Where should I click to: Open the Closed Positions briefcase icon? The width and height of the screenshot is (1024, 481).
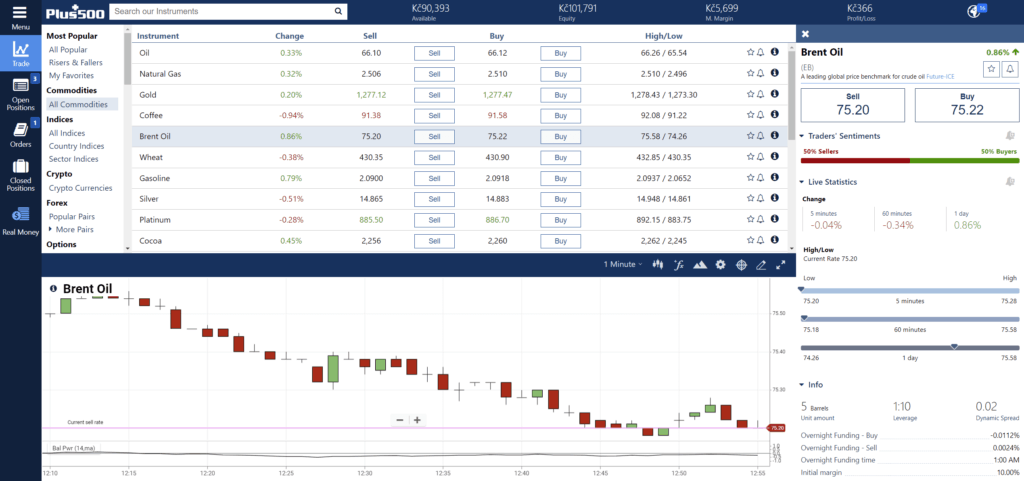[x=20, y=166]
